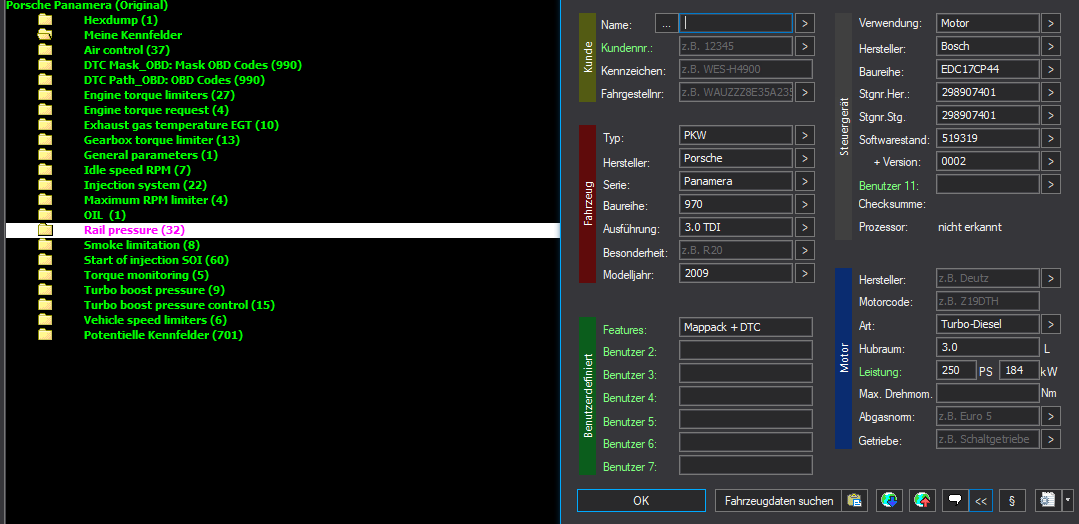Click the Benutzer 11 input field
The image size is (1079, 524).
(987, 184)
